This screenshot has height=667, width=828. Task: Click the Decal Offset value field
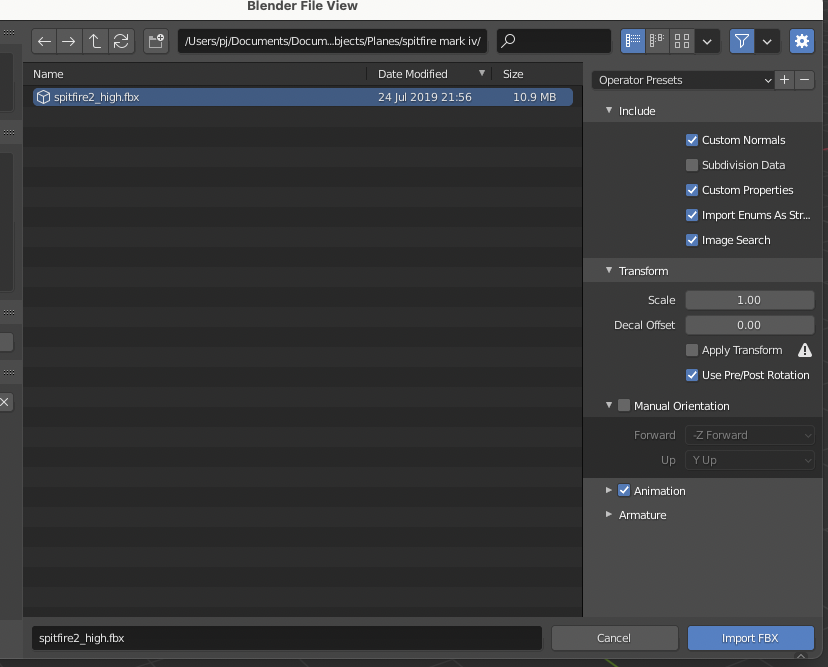749,325
